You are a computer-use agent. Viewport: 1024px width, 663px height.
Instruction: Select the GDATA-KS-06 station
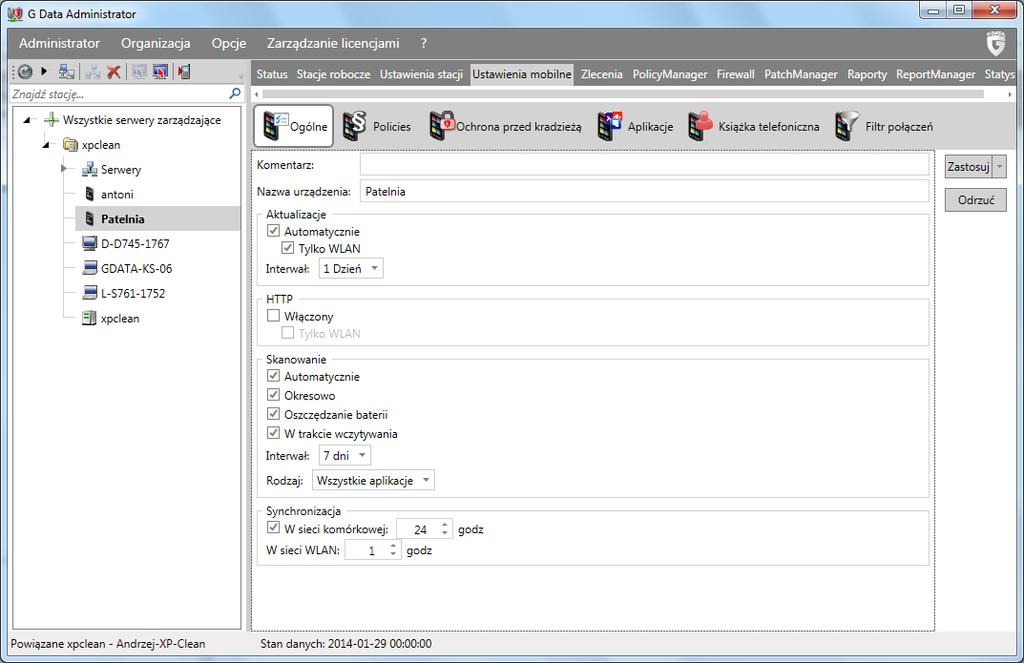(x=136, y=268)
